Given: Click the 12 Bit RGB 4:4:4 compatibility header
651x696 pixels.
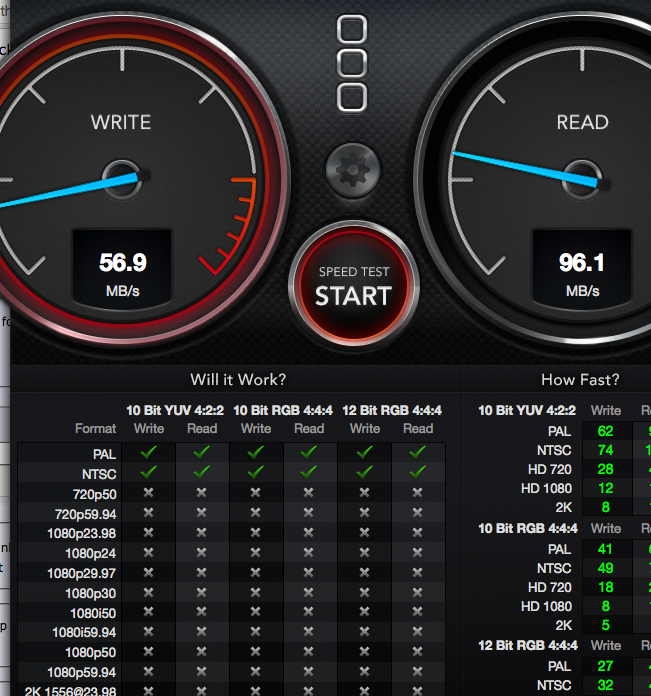Looking at the screenshot, I should coord(392,410).
